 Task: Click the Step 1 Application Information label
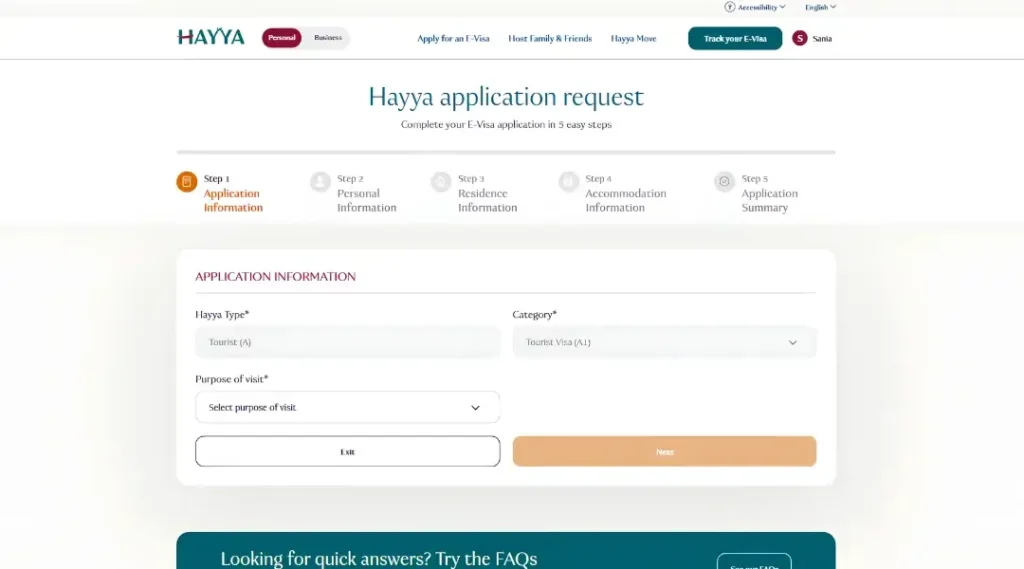233,193
